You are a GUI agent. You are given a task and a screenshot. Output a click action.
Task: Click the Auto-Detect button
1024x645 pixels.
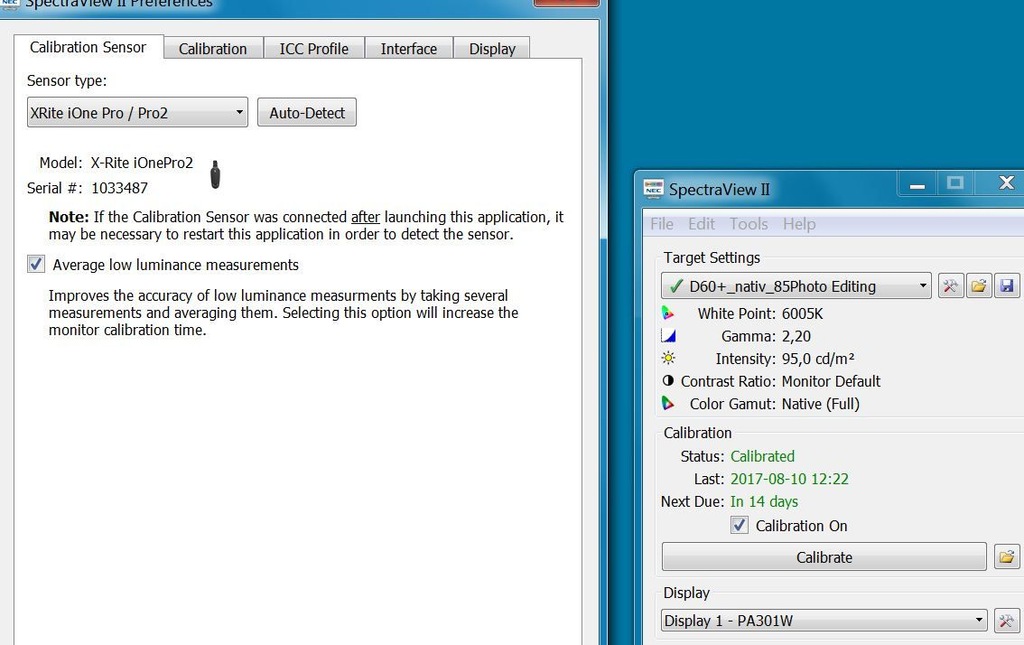[307, 112]
